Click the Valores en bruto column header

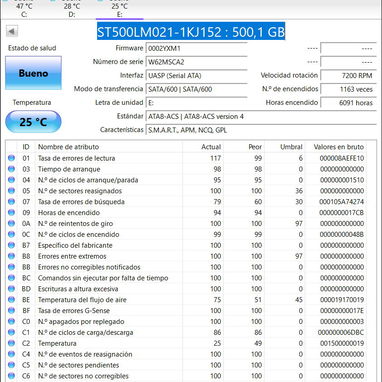click(339, 147)
